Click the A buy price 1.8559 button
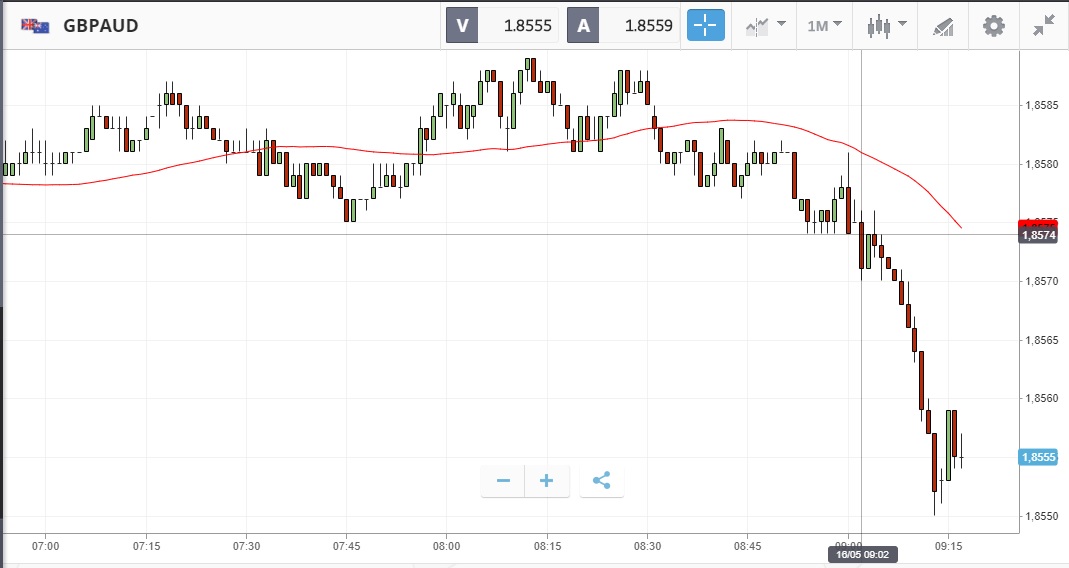This screenshot has height=568, width=1069. (624, 26)
